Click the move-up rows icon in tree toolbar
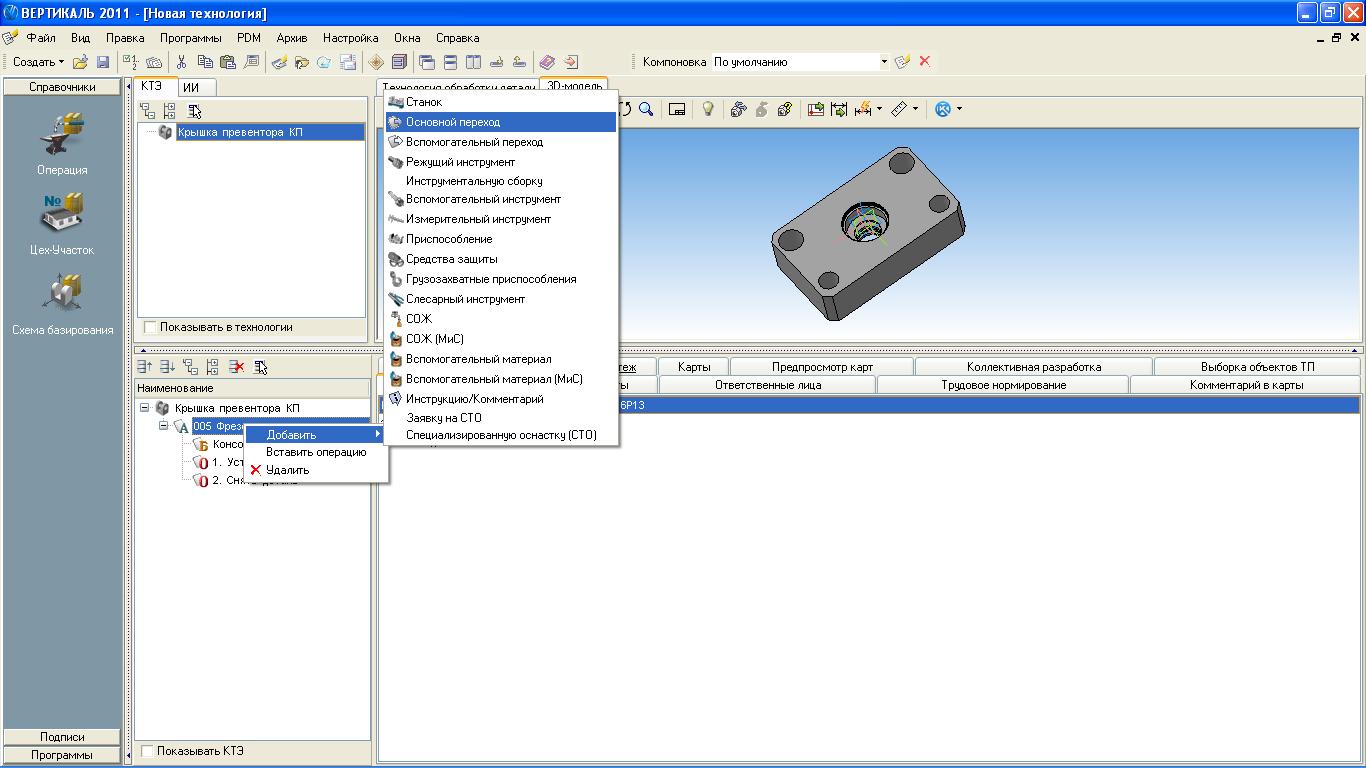 (x=146, y=367)
